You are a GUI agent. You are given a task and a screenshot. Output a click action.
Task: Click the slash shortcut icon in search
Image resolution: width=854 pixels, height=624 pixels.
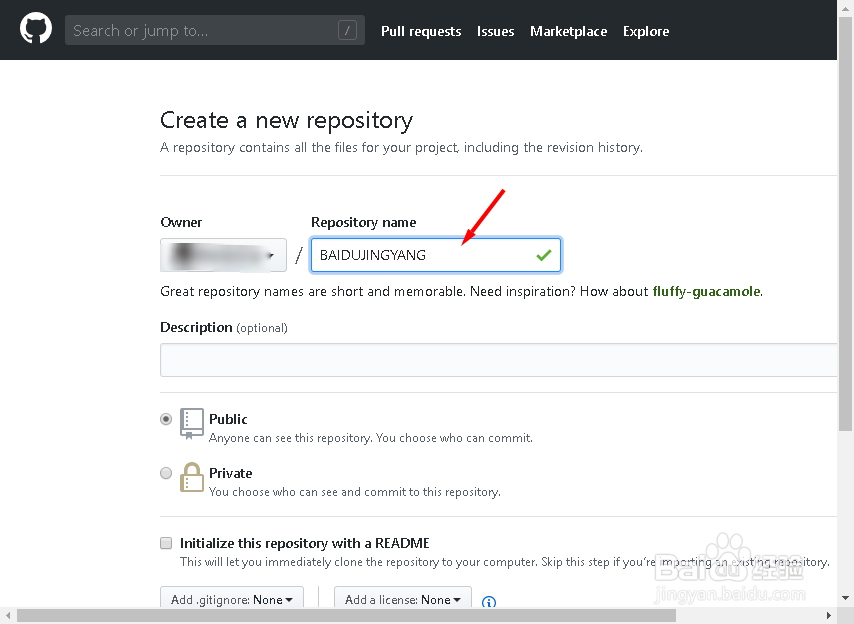point(347,31)
